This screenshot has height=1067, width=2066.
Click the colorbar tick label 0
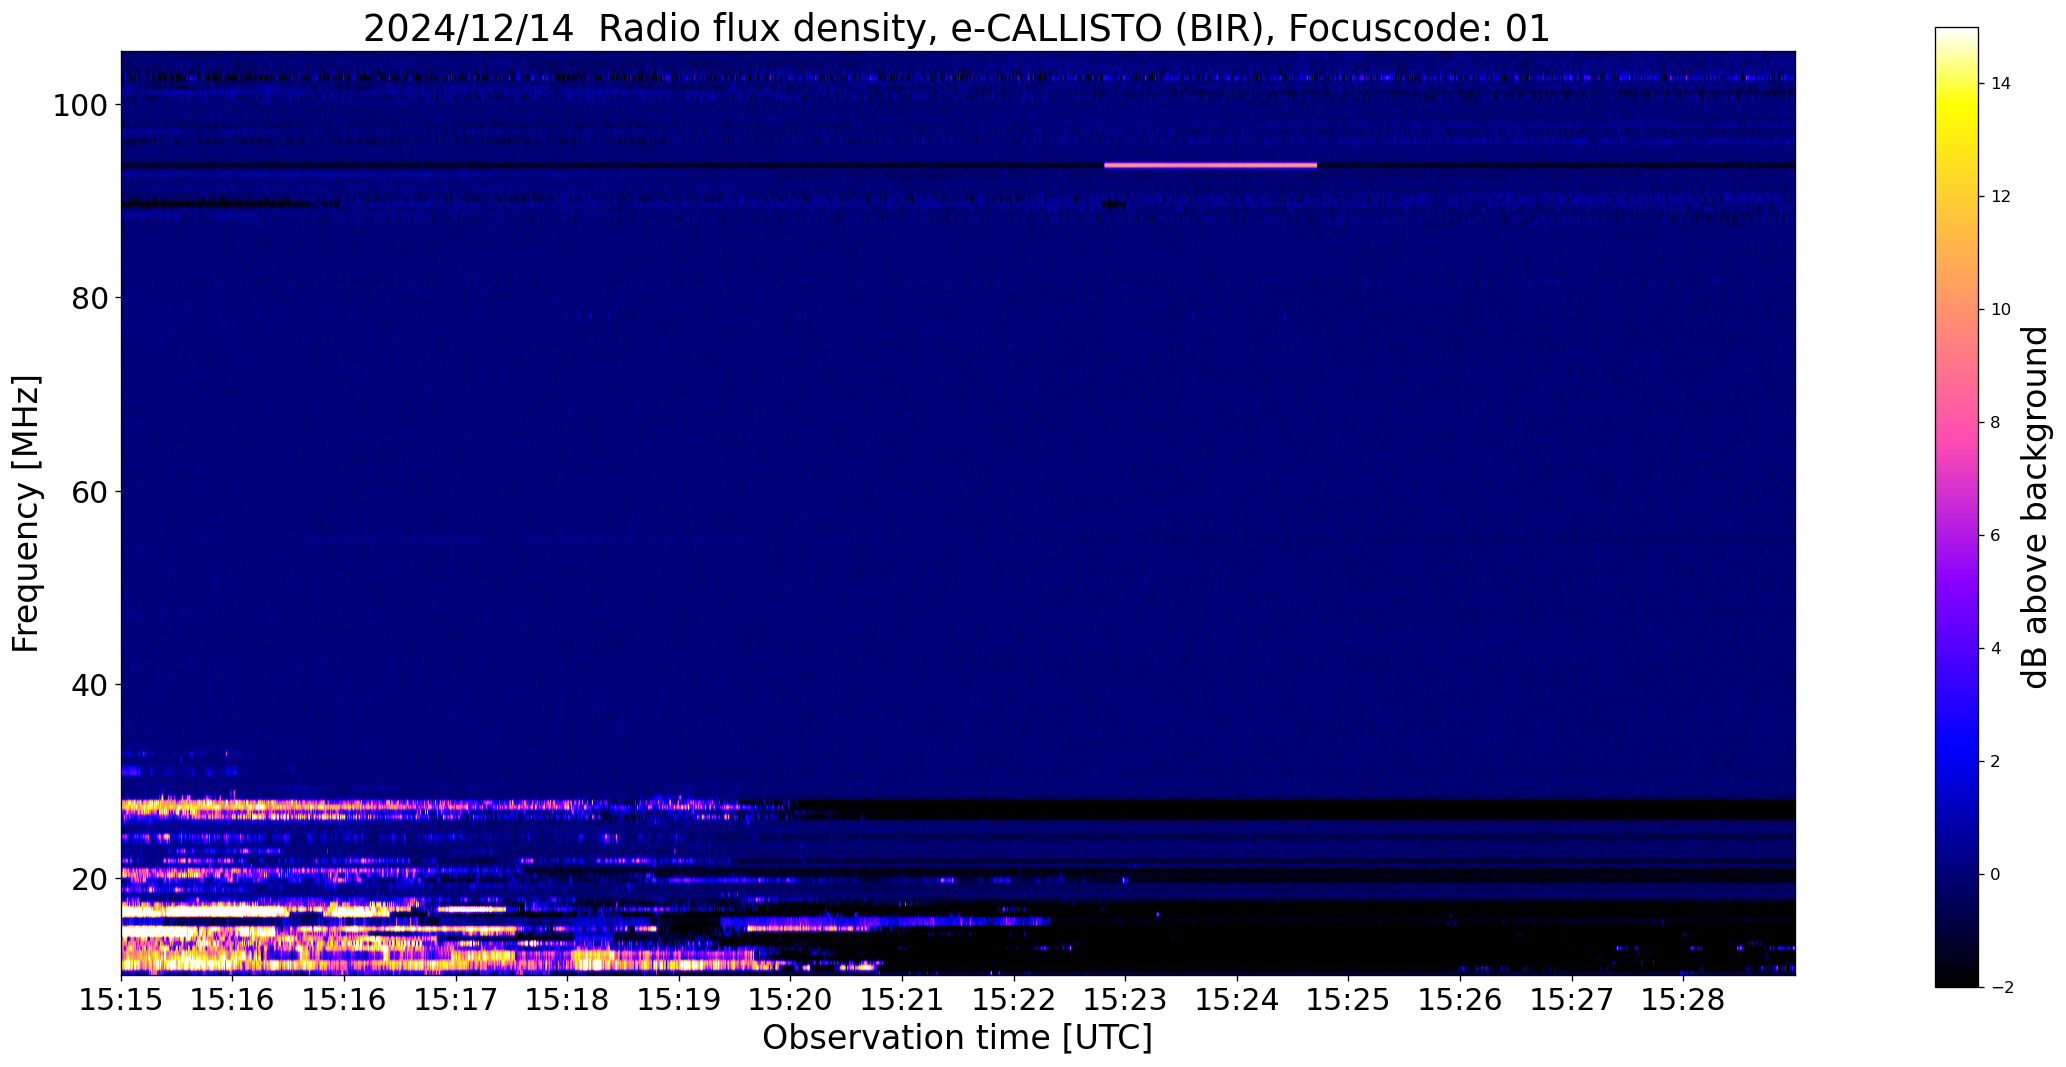click(x=1995, y=875)
